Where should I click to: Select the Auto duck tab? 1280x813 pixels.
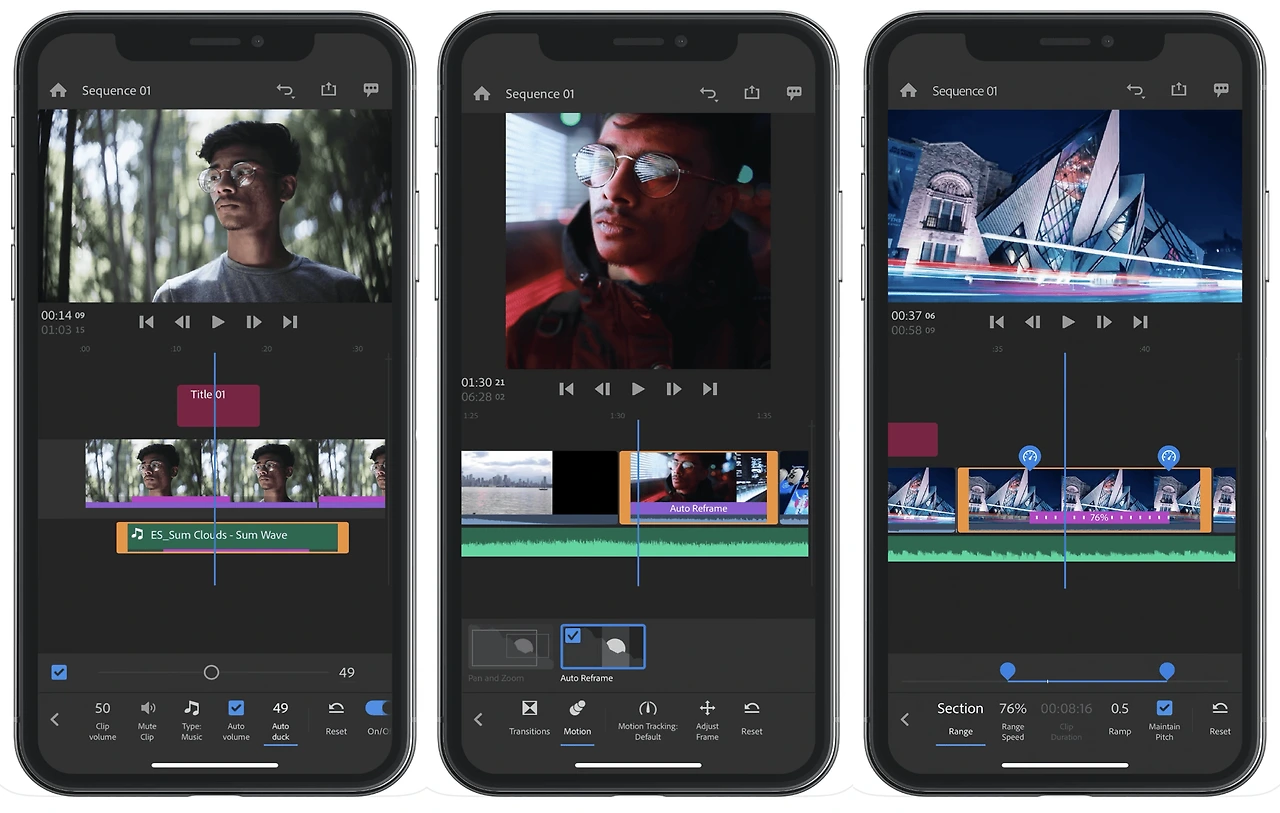281,721
